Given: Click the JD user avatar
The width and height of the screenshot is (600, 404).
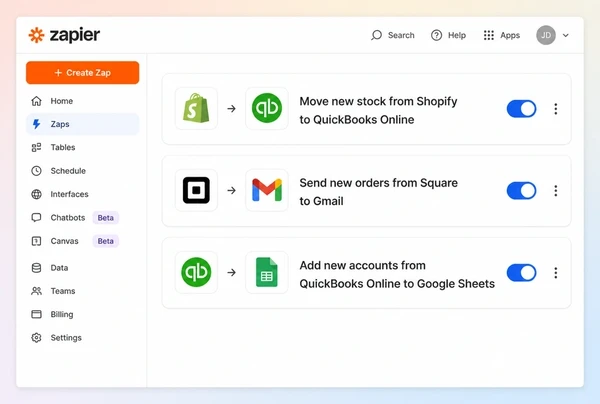Looking at the screenshot, I should (x=546, y=35).
